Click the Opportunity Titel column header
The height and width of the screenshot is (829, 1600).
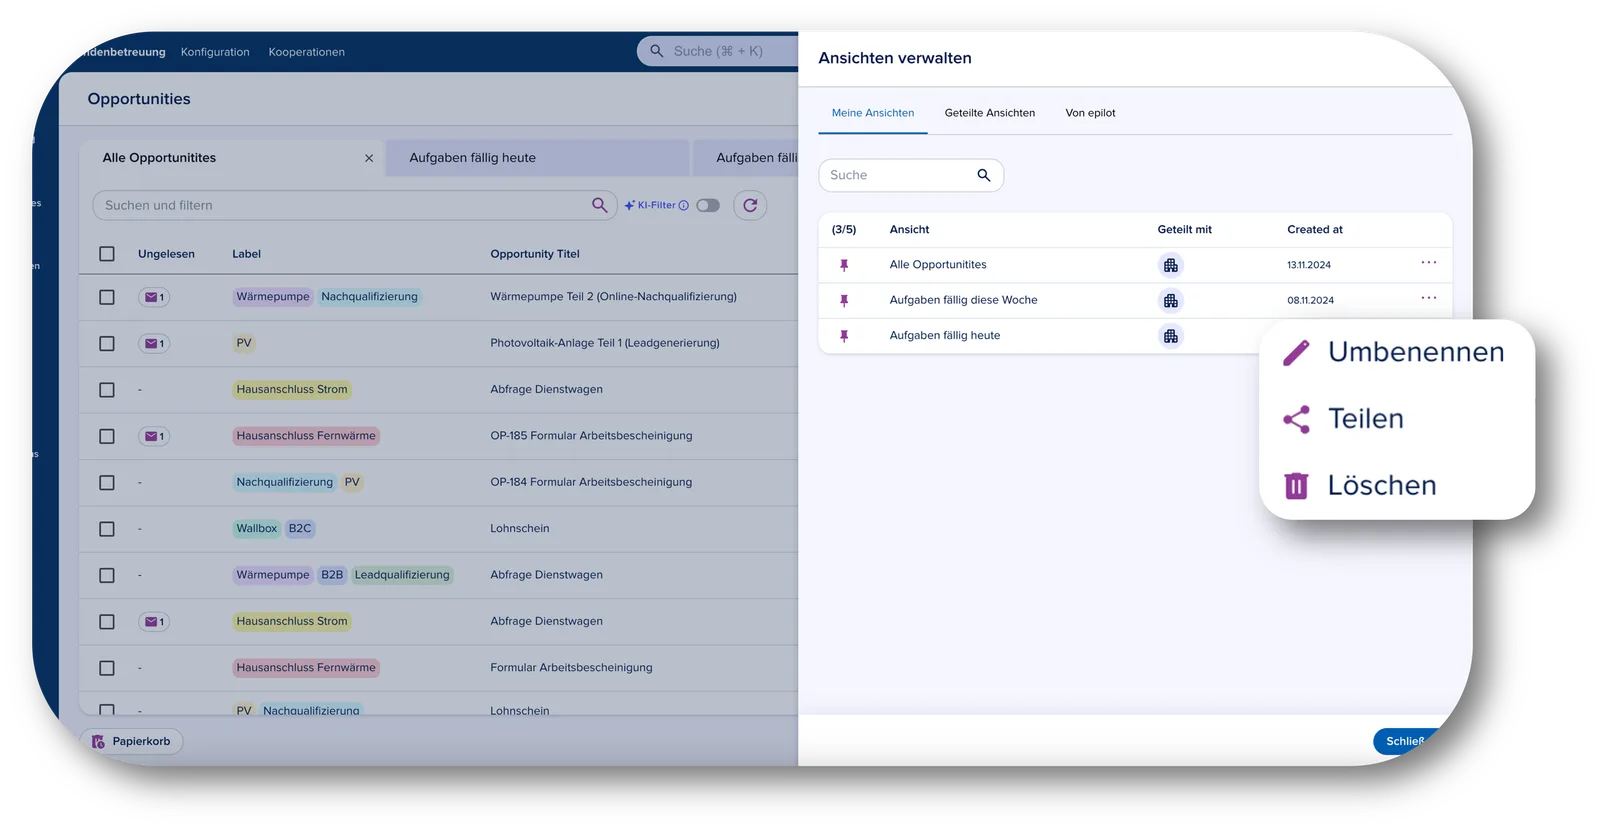click(535, 254)
